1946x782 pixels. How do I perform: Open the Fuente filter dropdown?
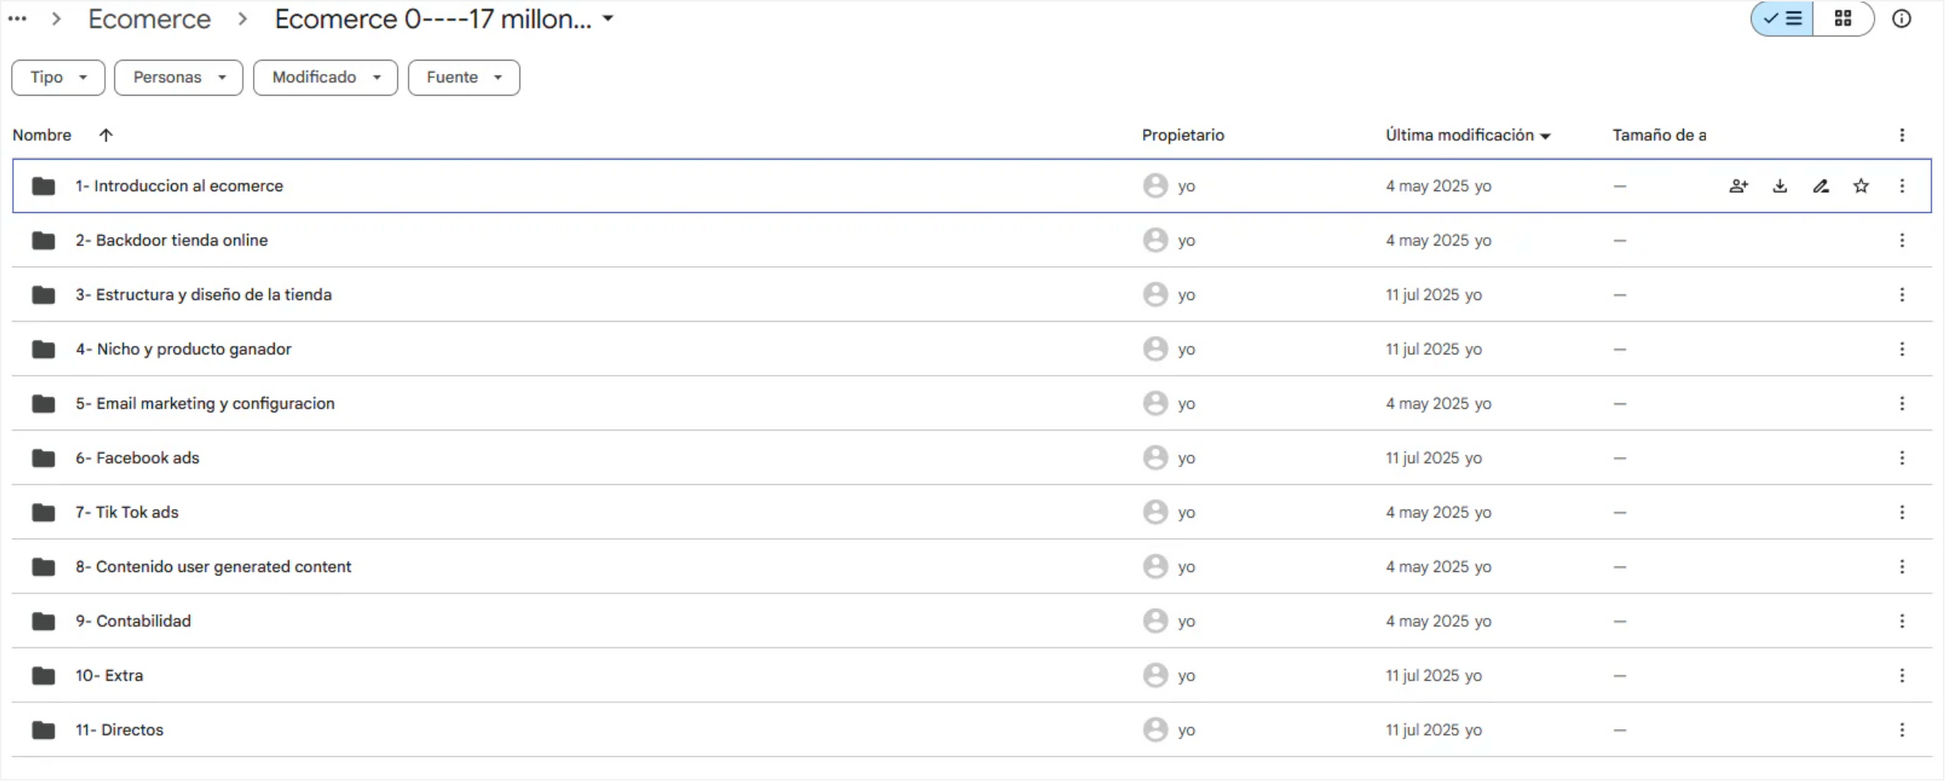pyautogui.click(x=463, y=77)
